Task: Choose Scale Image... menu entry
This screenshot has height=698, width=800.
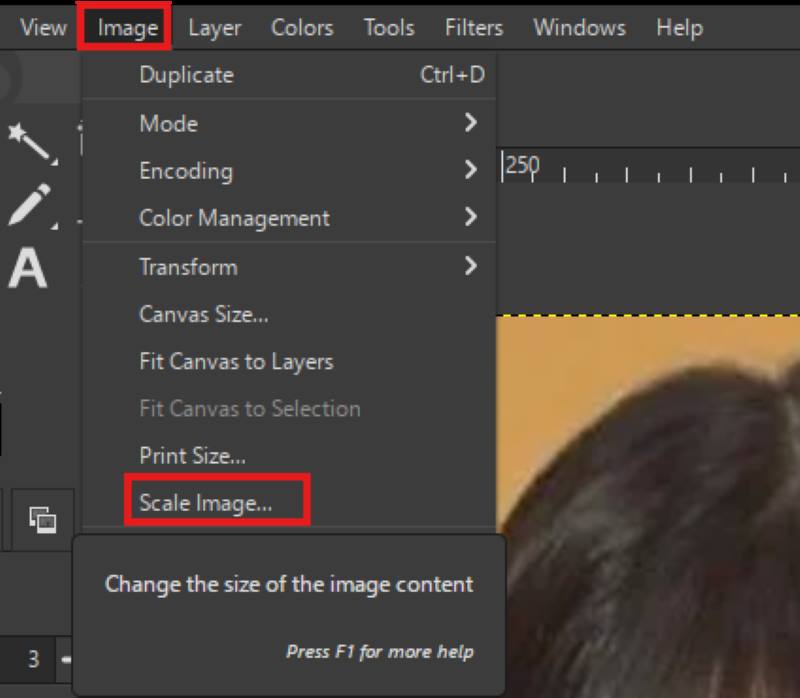Action: coord(289,503)
